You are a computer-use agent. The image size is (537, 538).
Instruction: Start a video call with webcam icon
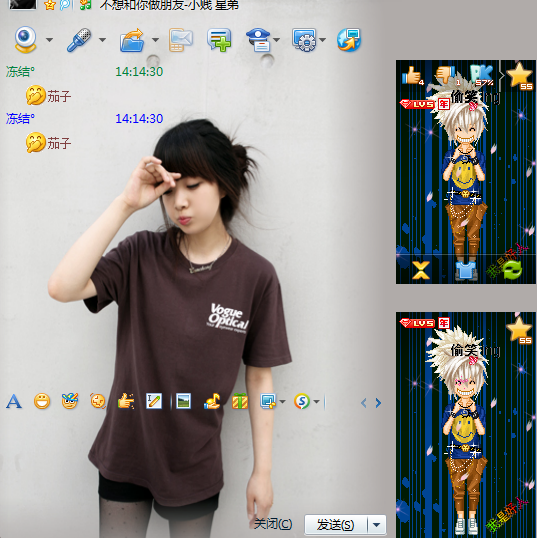(25, 39)
